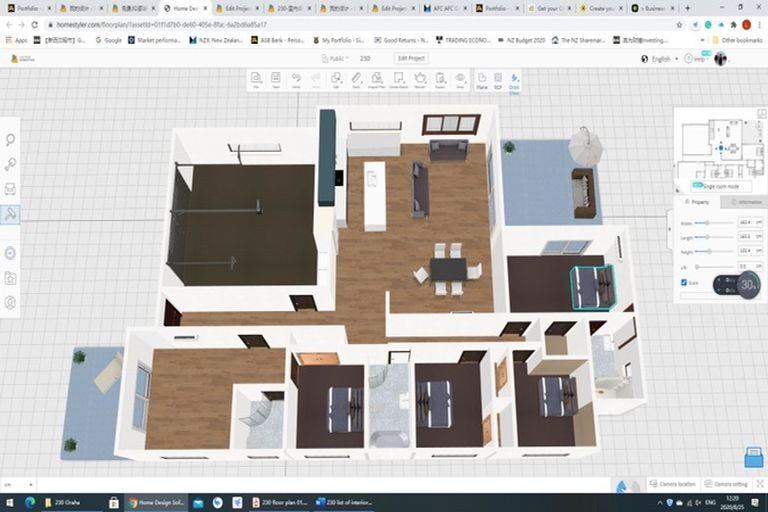Open the search tool in left sidebar
768x512 pixels.
11,141
